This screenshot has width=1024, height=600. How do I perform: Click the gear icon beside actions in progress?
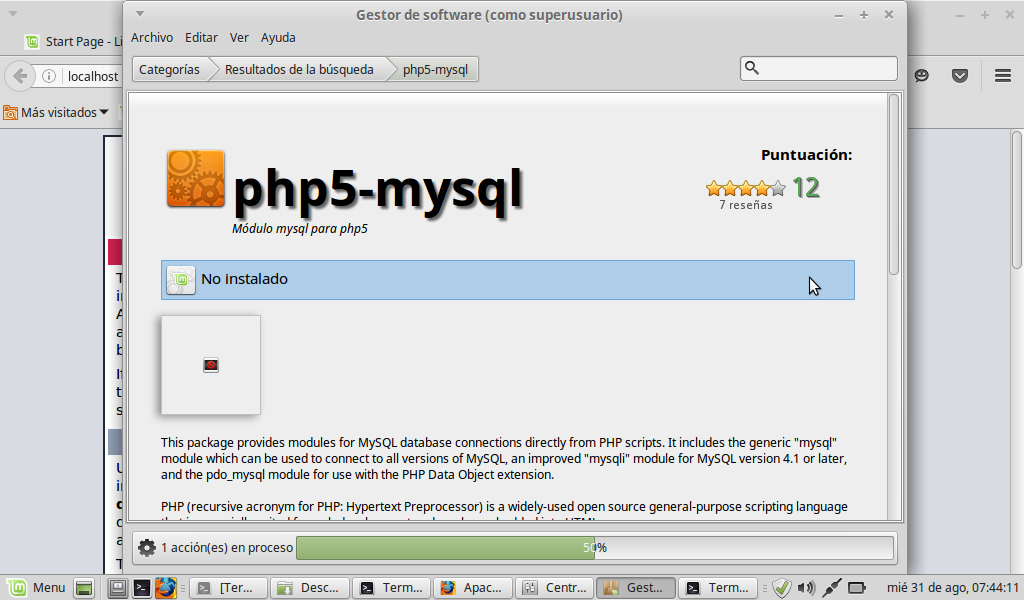click(x=147, y=547)
